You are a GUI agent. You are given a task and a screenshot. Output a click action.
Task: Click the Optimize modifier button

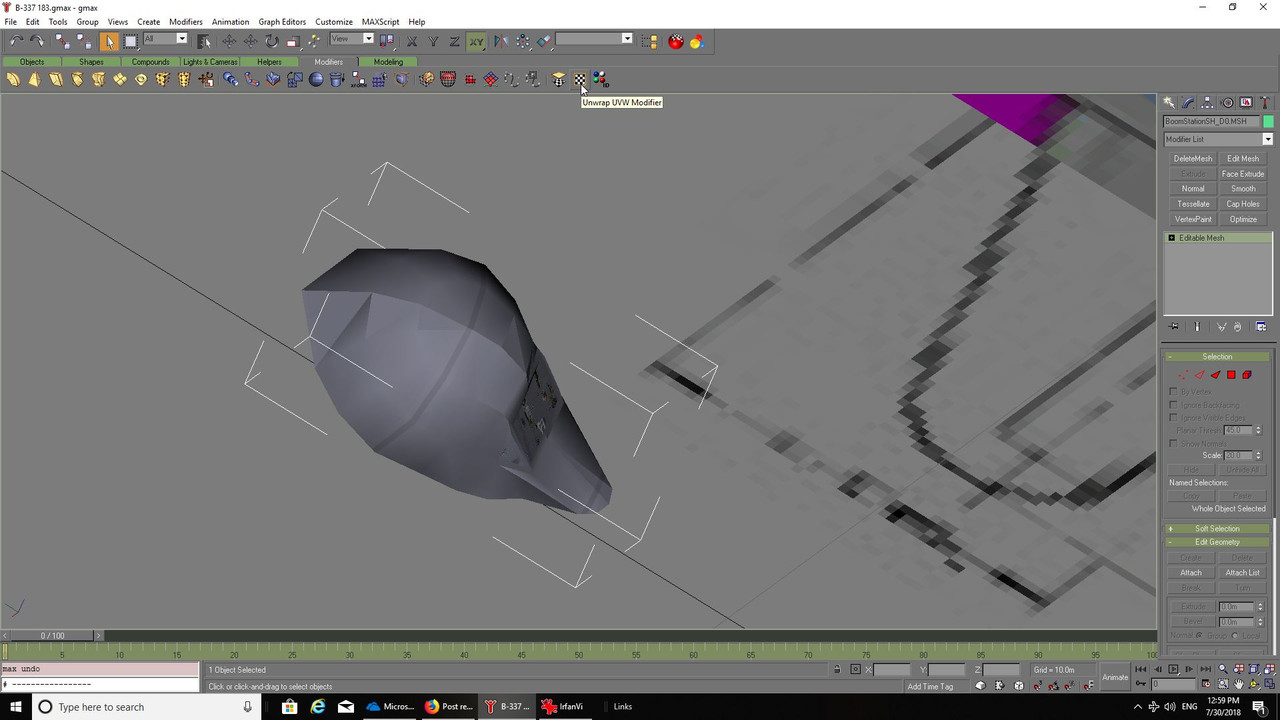[1243, 219]
